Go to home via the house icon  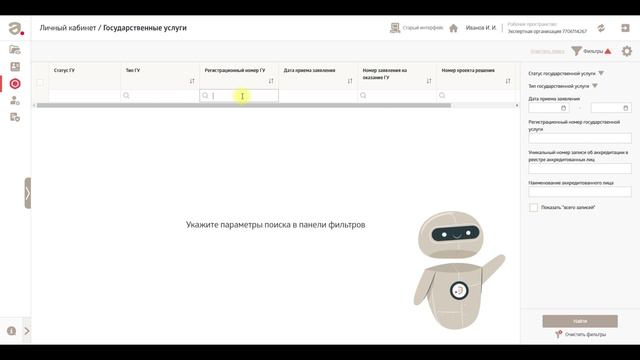point(453,28)
